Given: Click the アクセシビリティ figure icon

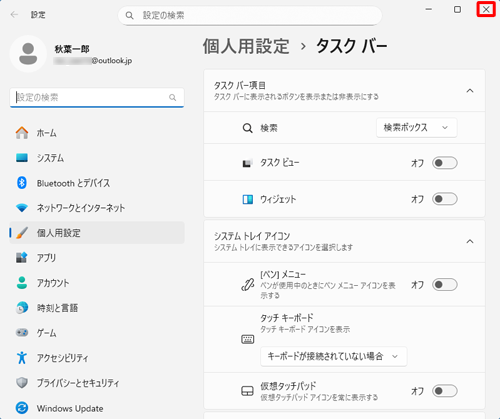Looking at the screenshot, I should click(22, 357).
